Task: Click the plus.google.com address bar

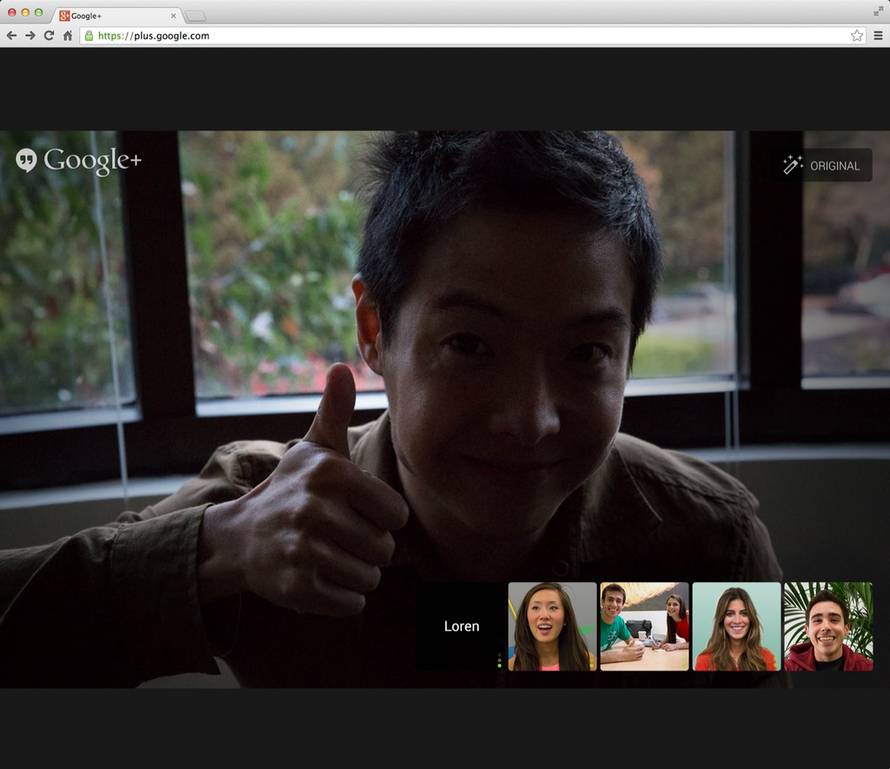Action: [x=470, y=35]
